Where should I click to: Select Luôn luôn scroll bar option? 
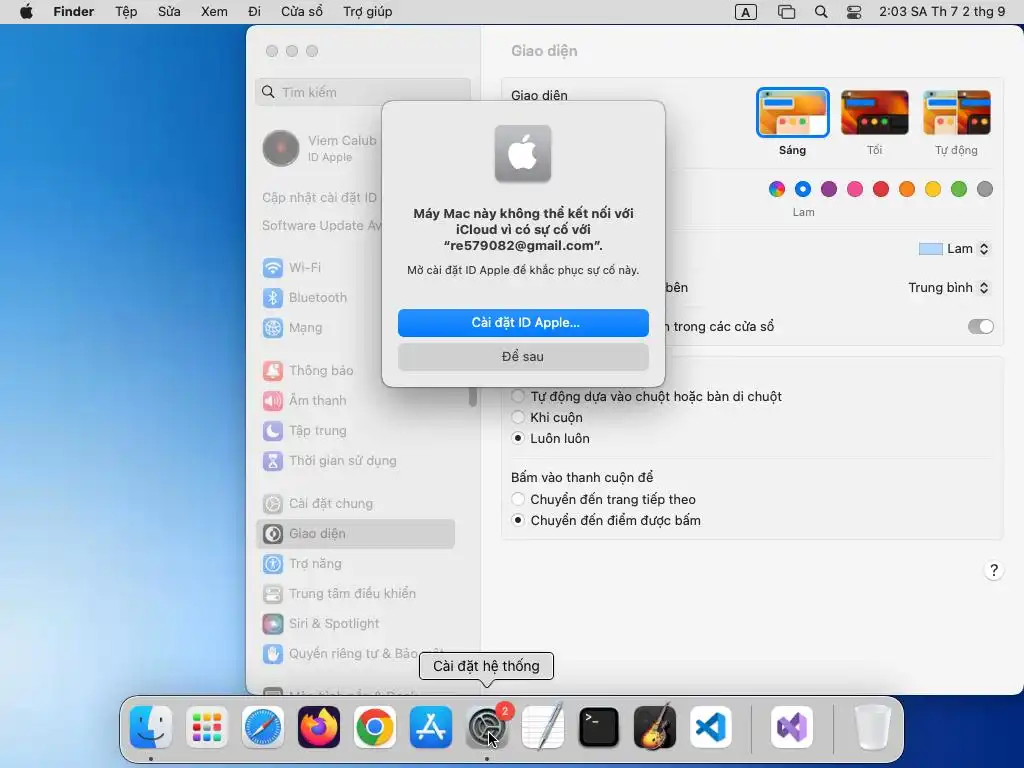pyautogui.click(x=518, y=438)
